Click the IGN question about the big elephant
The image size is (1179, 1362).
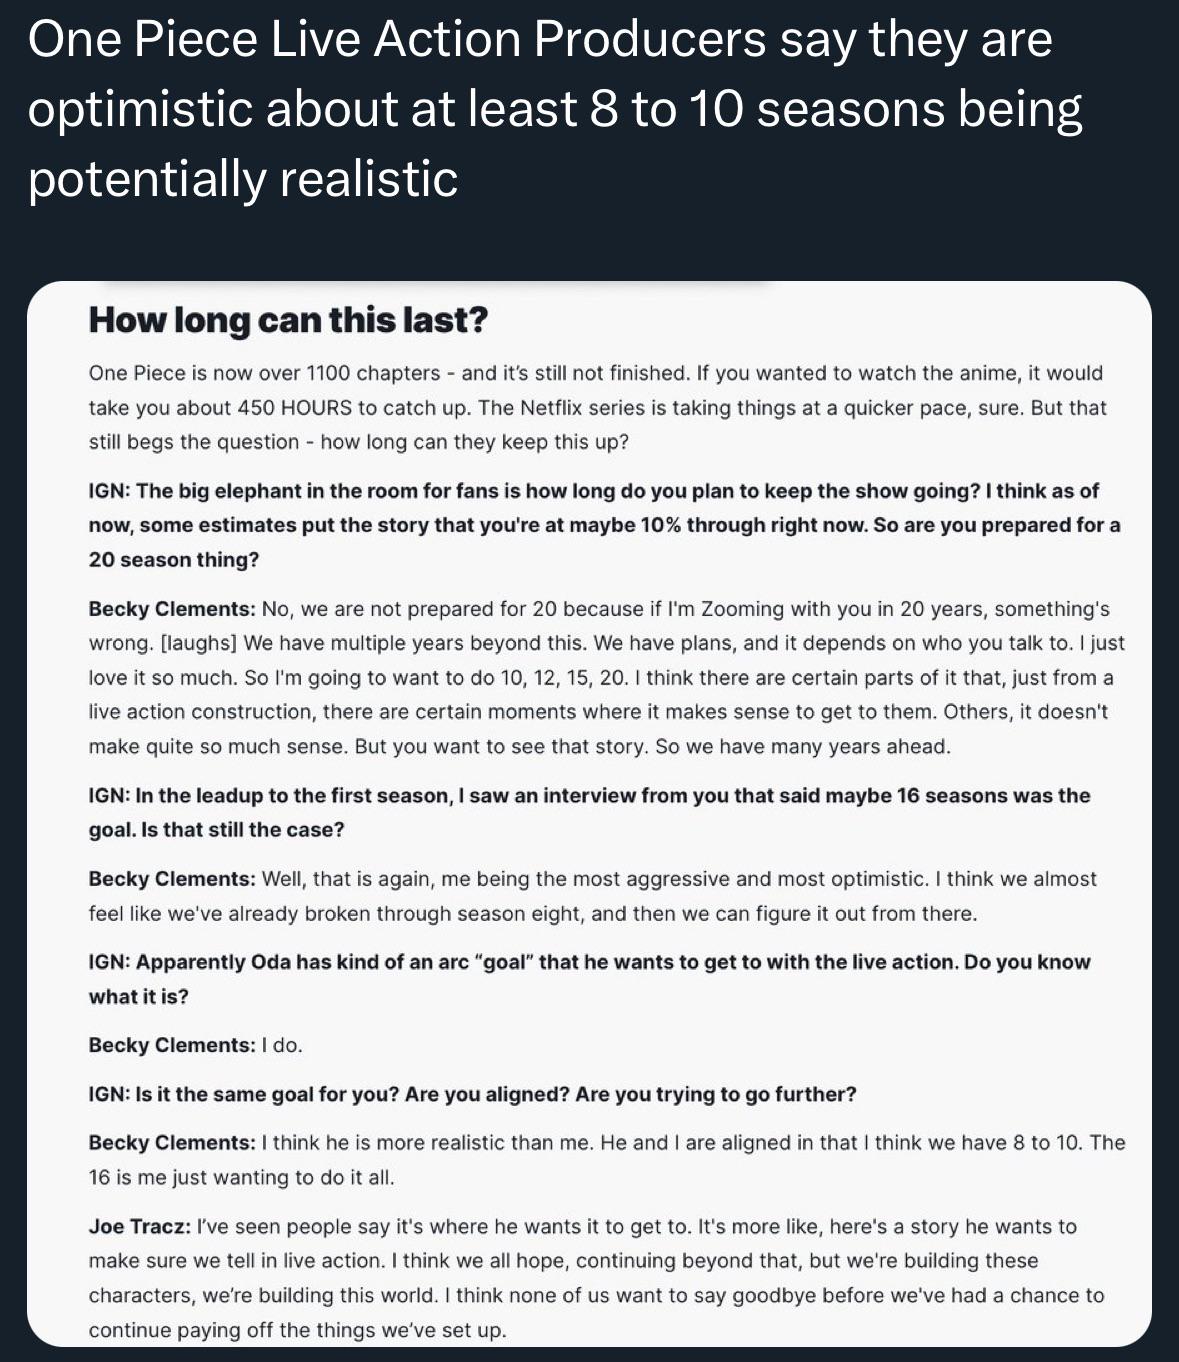[604, 525]
